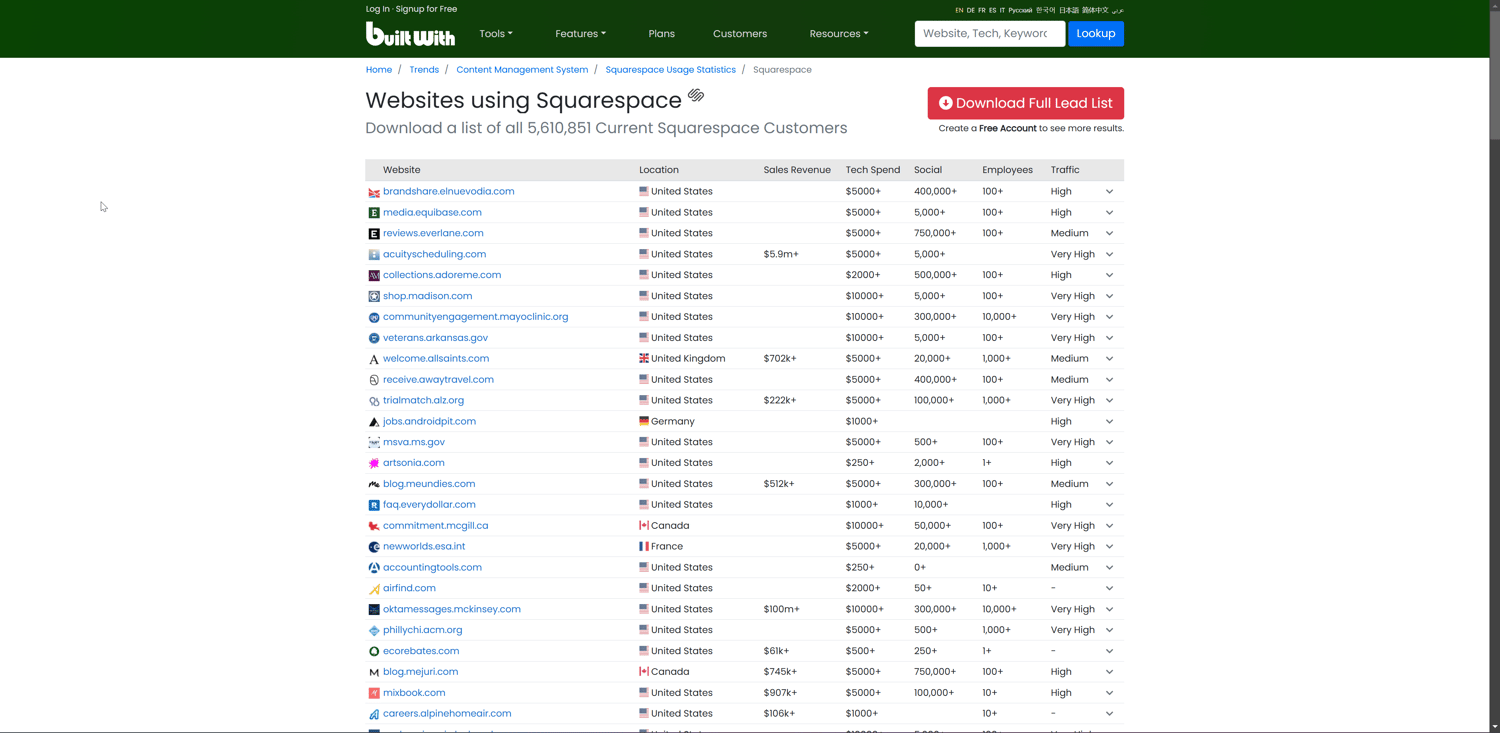Viewport: 1500px width, 733px height.
Task: Click $100m+ revenue cell for McKinsey row
Action: 781,609
